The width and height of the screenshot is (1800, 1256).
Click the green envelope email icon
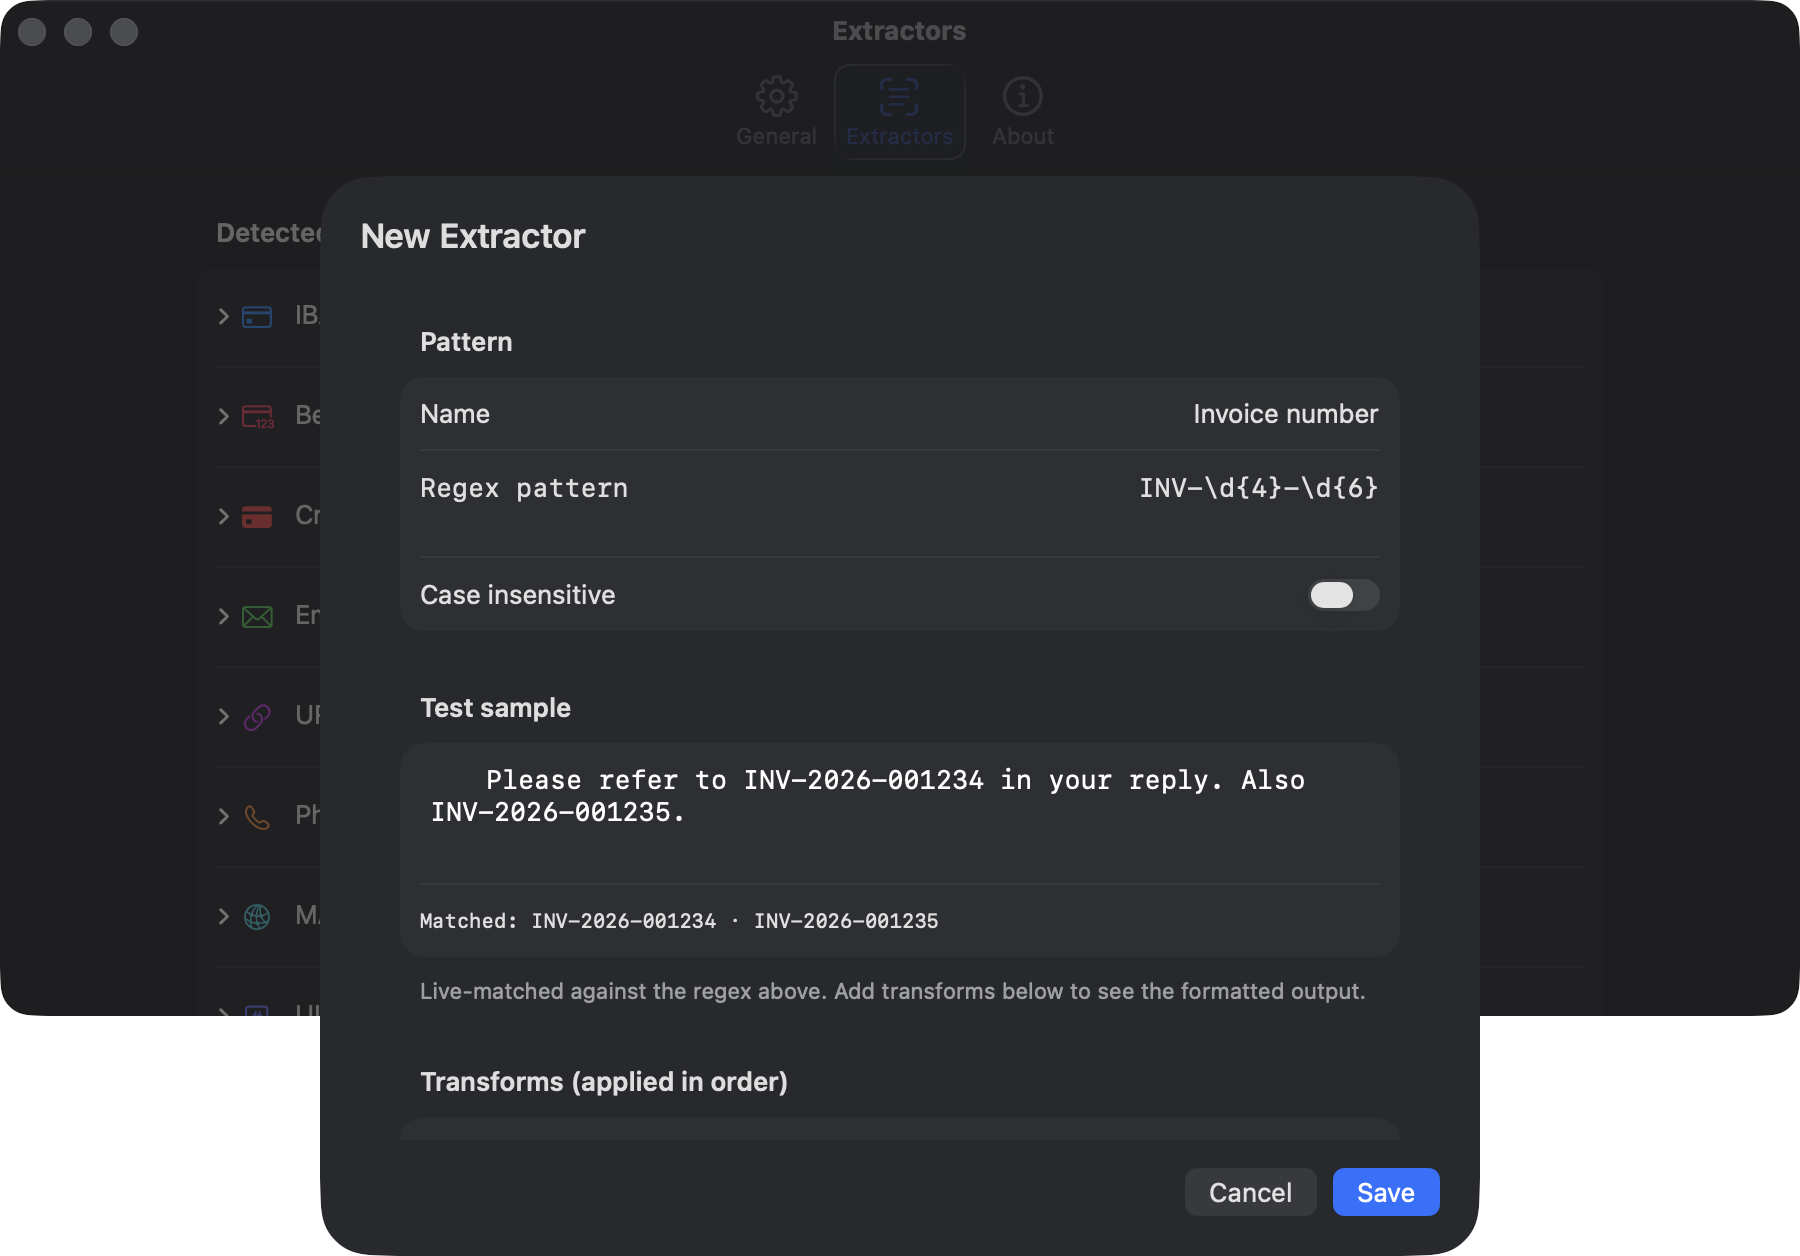click(257, 617)
